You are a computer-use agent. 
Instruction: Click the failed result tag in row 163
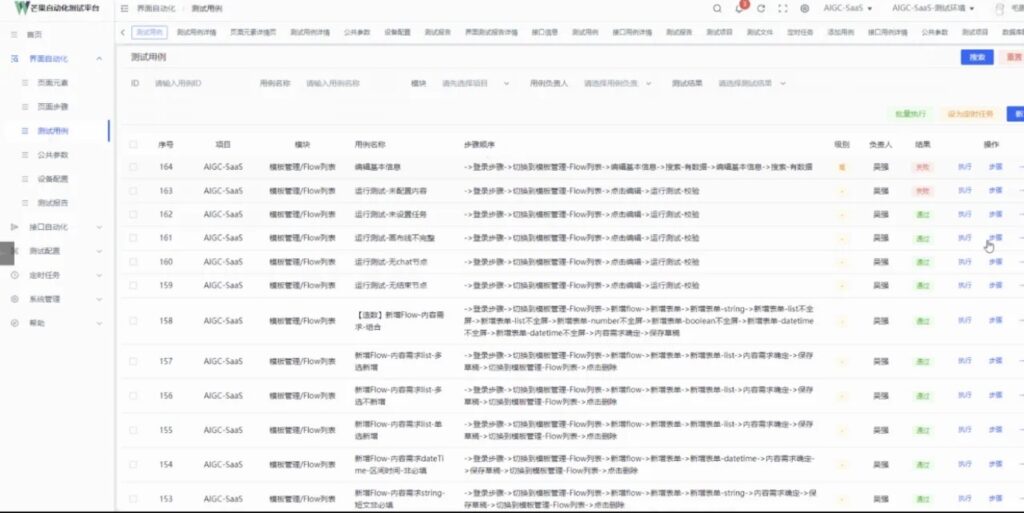click(922, 191)
